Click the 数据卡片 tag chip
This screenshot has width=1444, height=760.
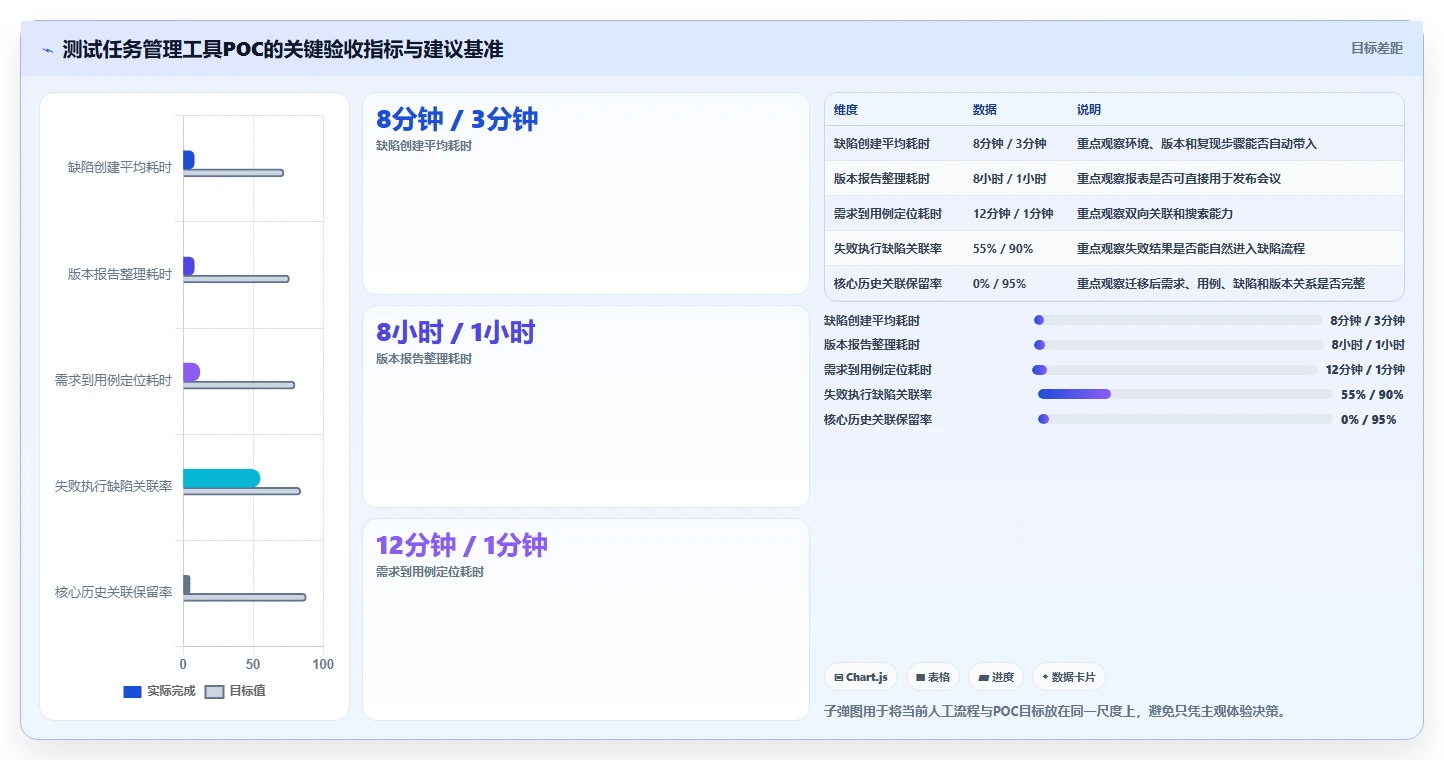pyautogui.click(x=1069, y=677)
